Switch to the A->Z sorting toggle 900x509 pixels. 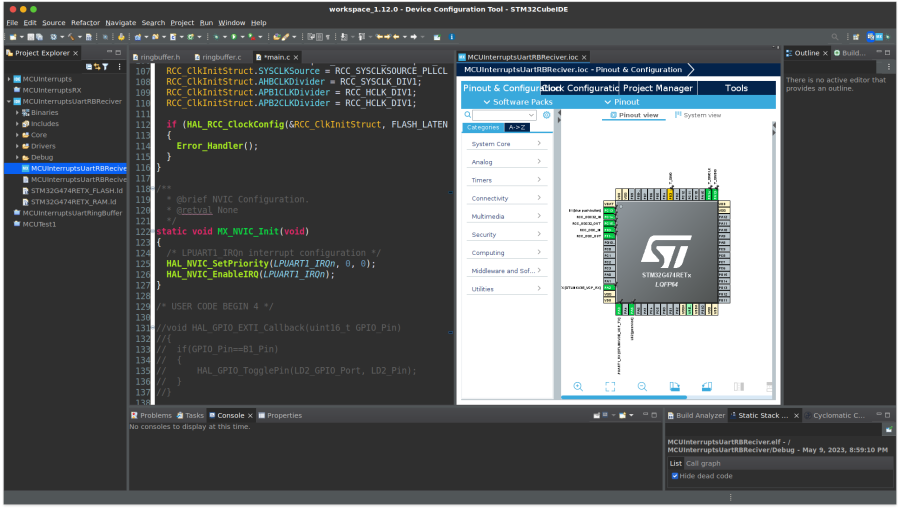coord(517,128)
